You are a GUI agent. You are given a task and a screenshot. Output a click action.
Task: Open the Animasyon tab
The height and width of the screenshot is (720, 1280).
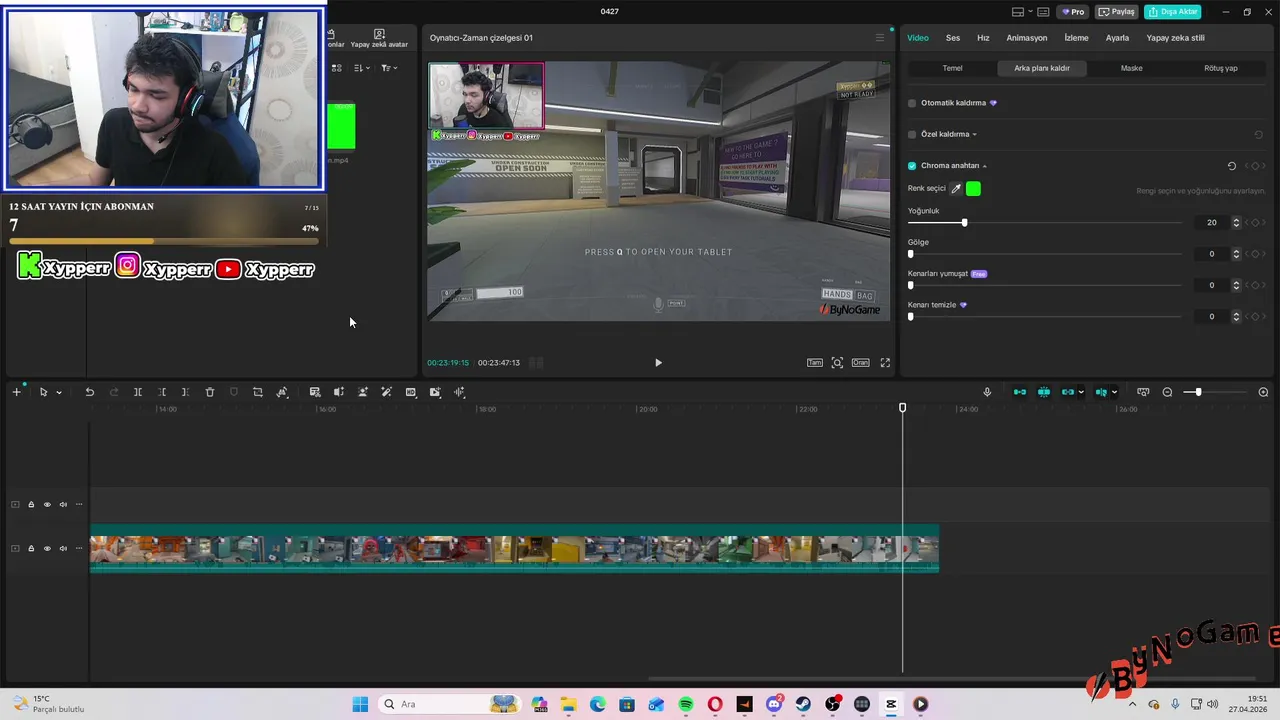pyautogui.click(x=1027, y=38)
